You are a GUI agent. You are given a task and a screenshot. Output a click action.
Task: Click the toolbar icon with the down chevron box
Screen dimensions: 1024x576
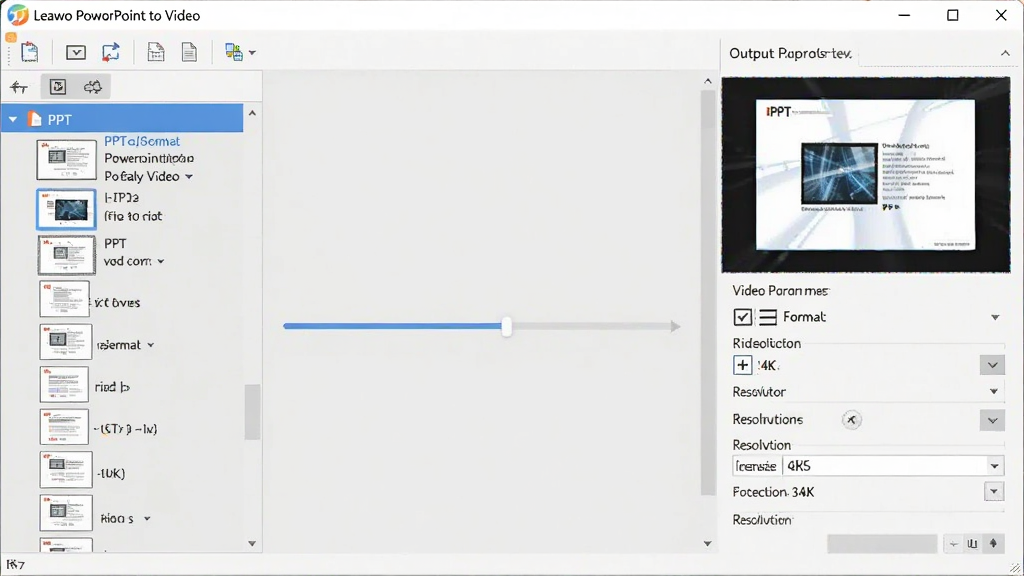tap(76, 52)
